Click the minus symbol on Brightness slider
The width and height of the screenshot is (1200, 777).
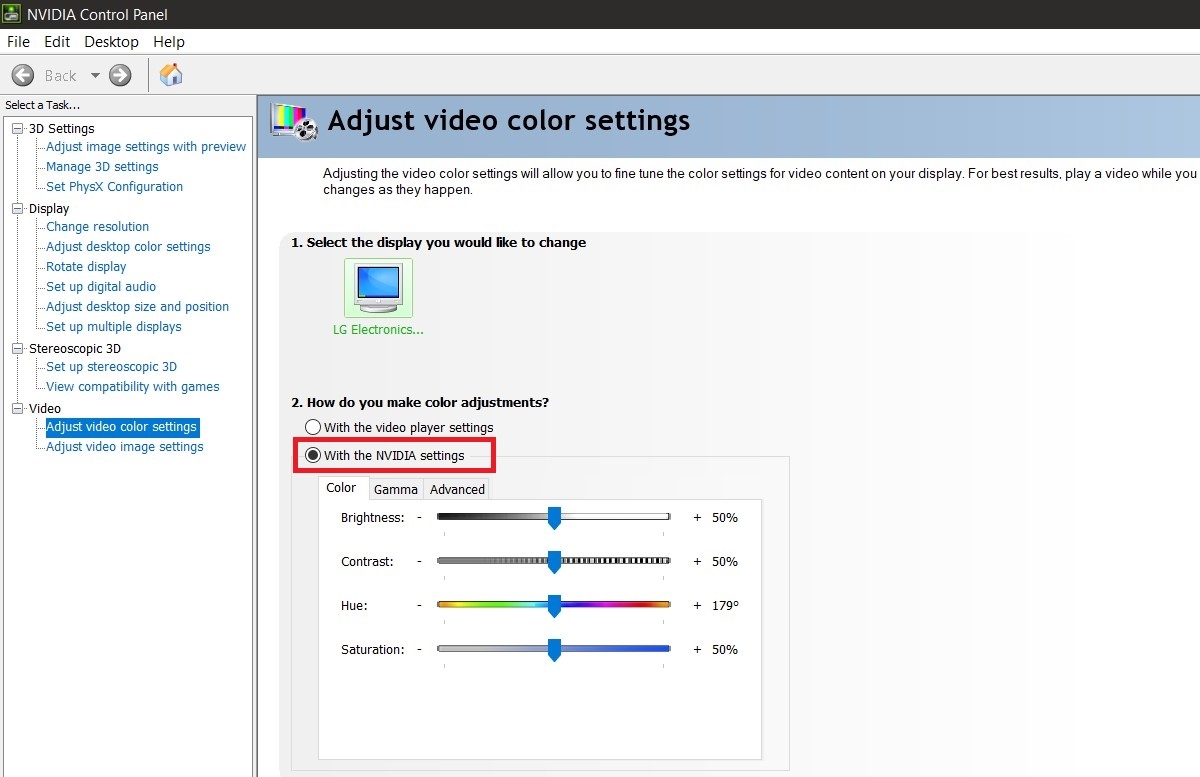[419, 517]
